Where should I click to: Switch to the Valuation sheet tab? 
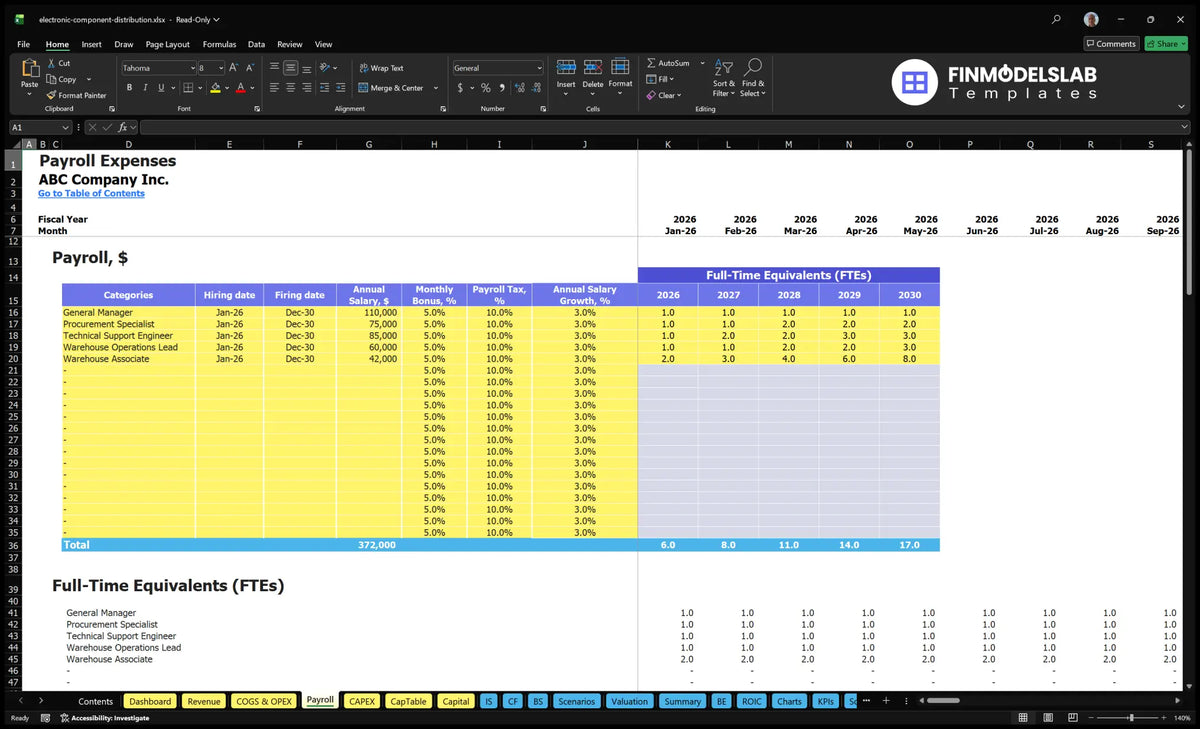629,701
